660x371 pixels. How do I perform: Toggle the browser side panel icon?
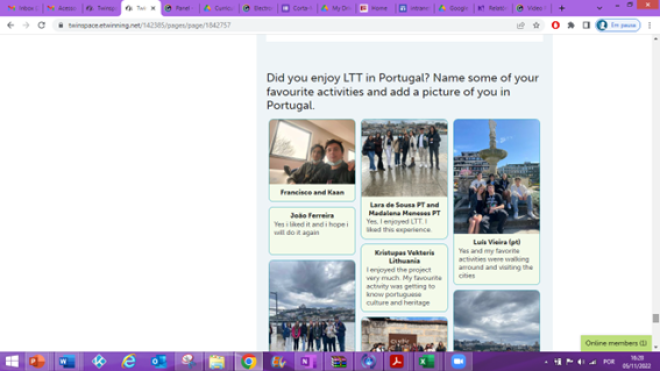[586, 25]
